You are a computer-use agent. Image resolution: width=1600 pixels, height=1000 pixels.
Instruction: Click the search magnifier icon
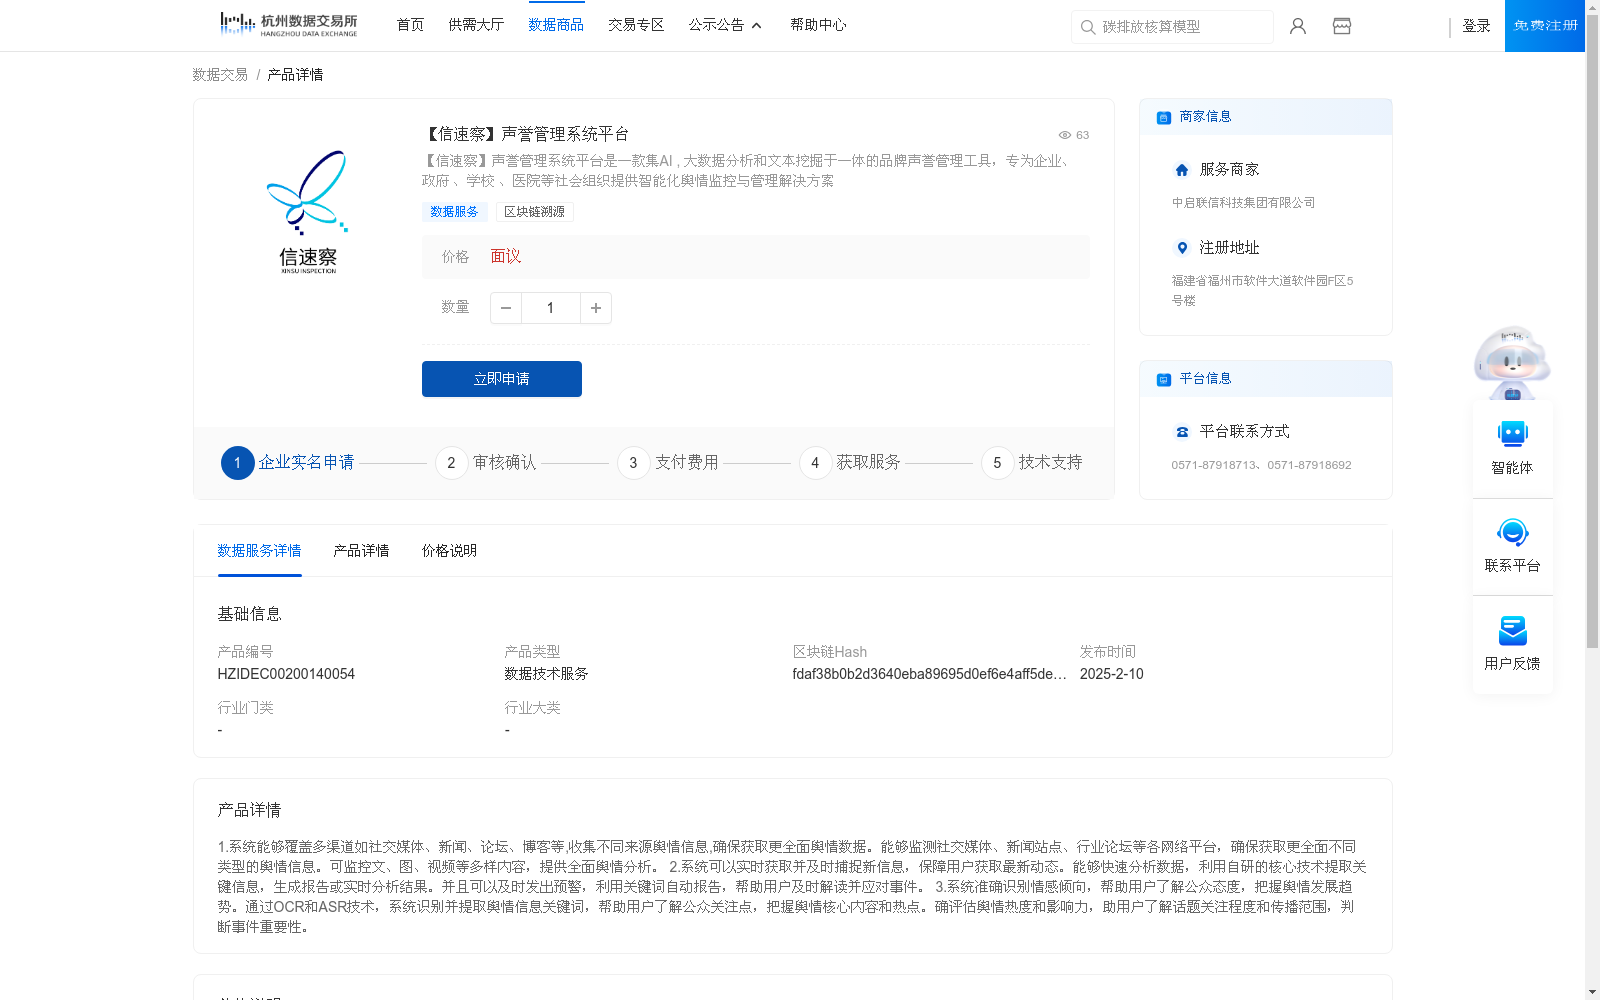(1088, 27)
